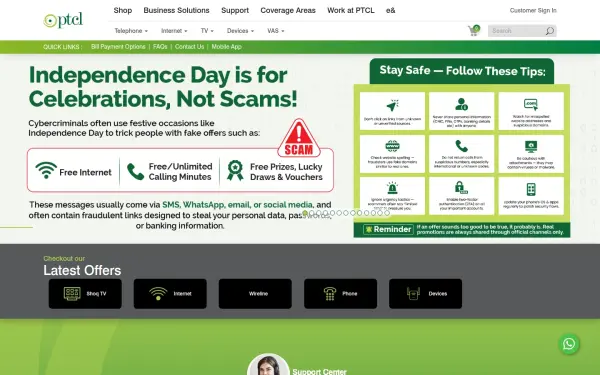This screenshot has height=375, width=600.
Task: Click the PTCL logo
Action: [x=63, y=20]
